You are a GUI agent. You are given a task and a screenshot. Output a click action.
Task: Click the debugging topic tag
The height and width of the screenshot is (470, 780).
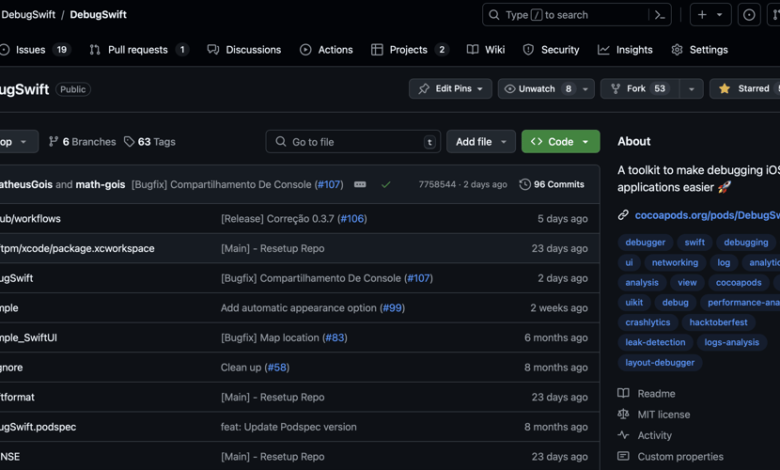746,243
